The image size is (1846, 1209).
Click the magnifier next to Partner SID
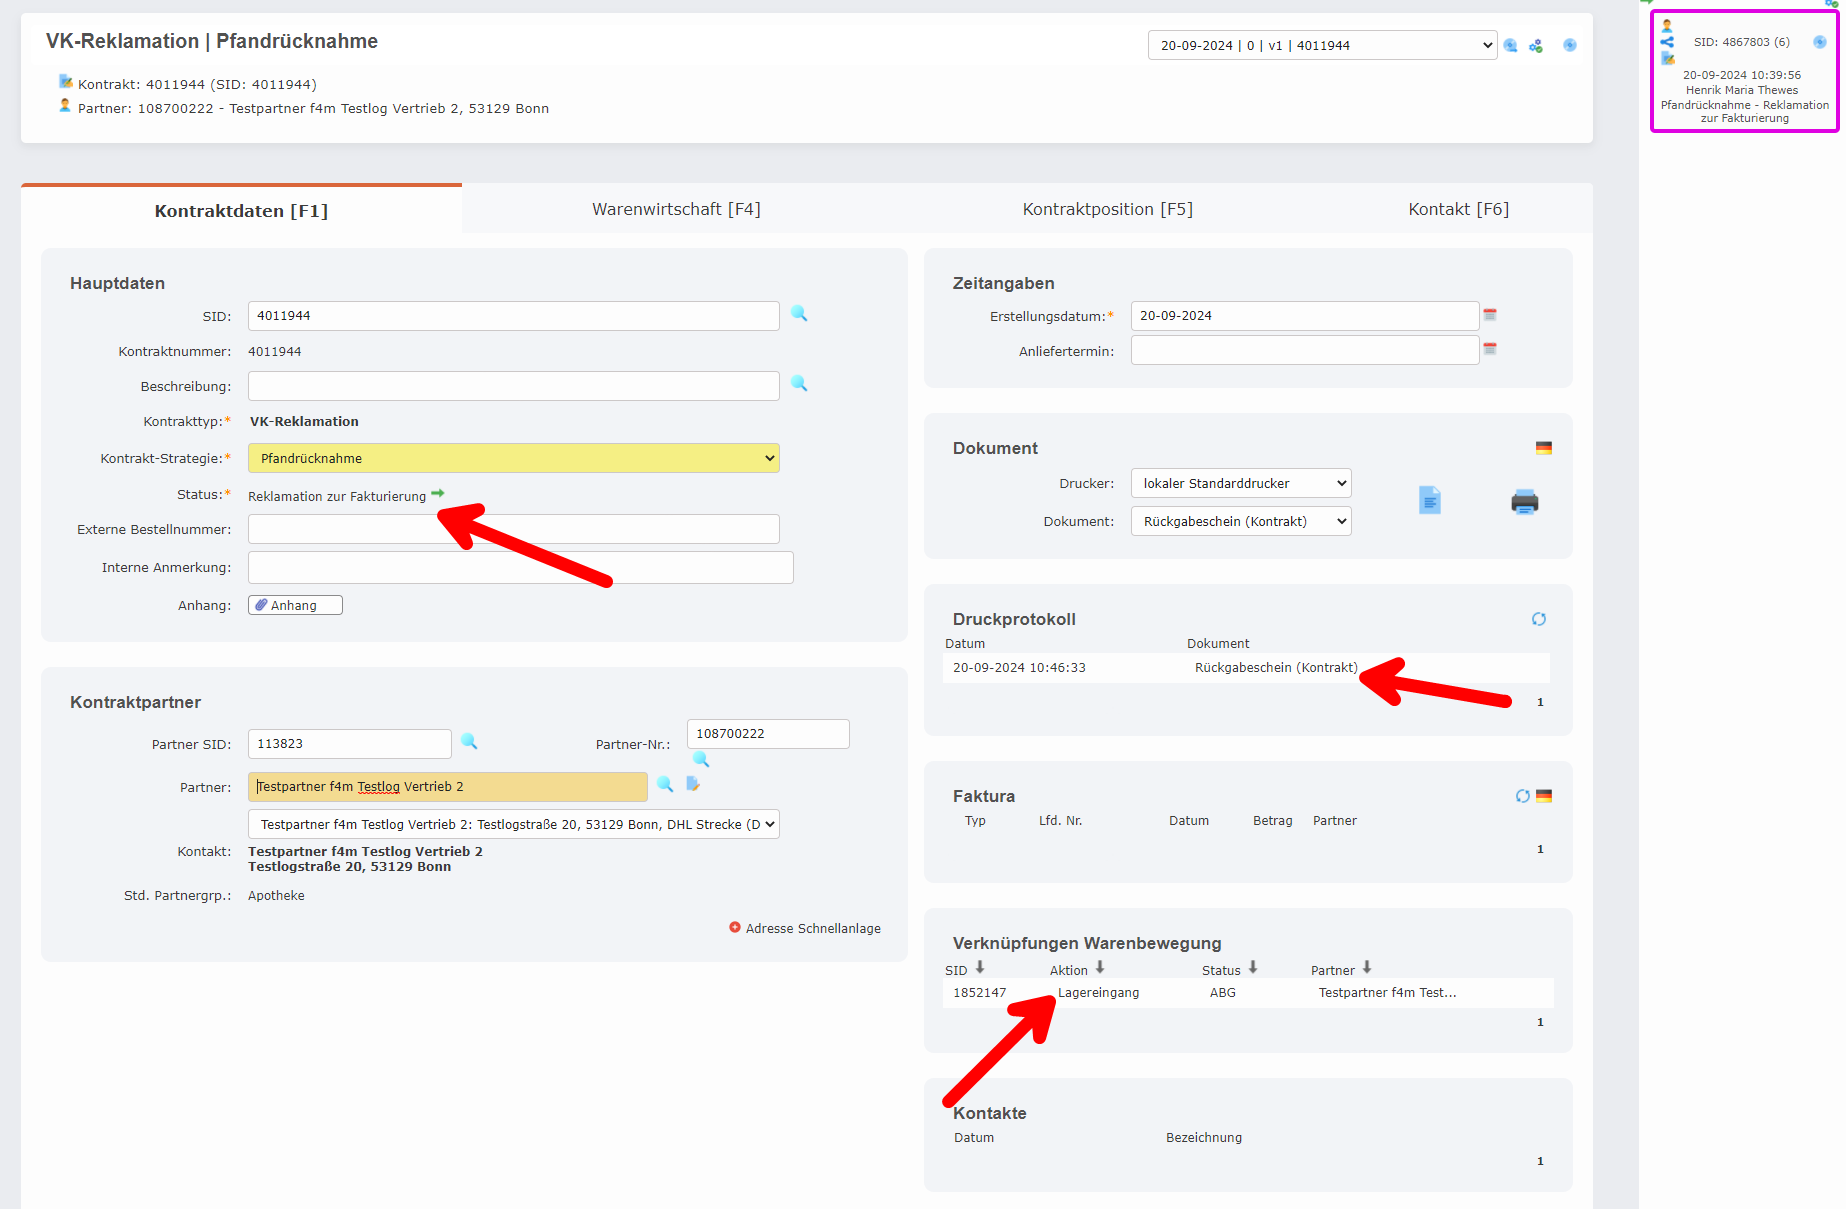point(469,742)
